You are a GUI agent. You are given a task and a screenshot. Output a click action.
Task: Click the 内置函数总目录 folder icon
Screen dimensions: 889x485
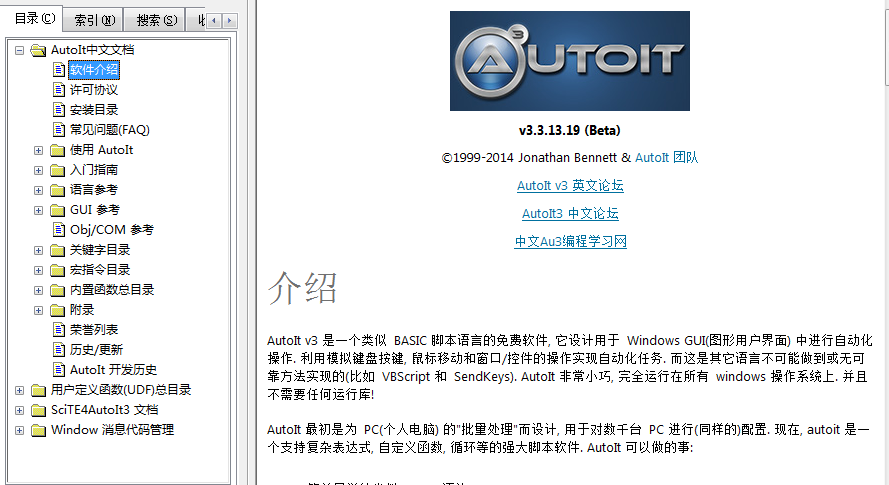[57, 290]
